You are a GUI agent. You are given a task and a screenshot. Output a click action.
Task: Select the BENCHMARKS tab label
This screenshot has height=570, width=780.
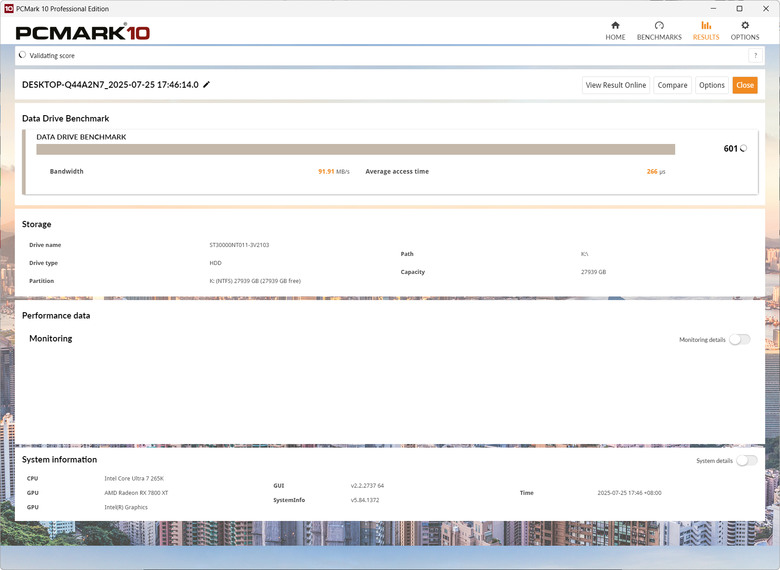tap(659, 37)
